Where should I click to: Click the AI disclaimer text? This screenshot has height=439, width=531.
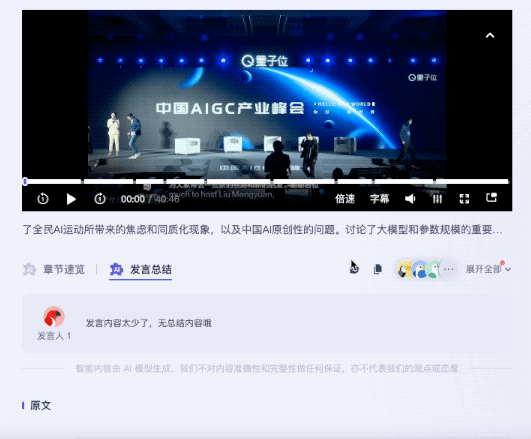[267, 368]
